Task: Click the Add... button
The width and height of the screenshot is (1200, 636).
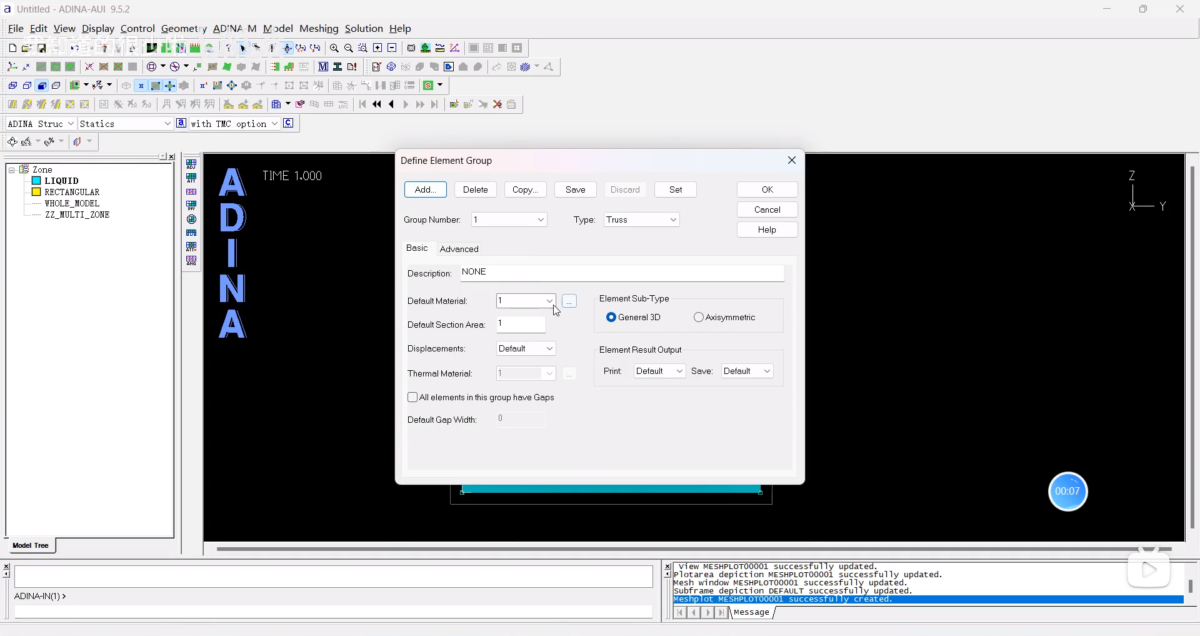Action: 425,189
